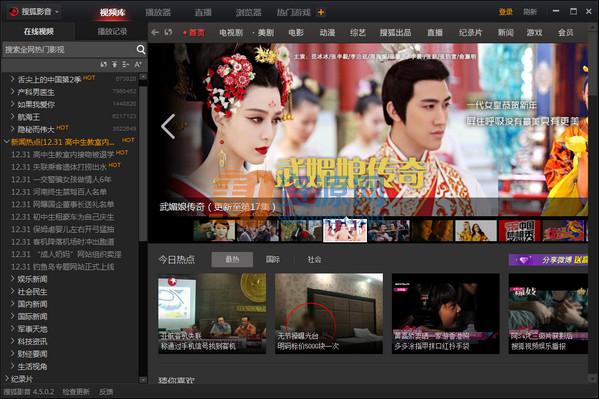Viewport: 599px width, 399px height.
Task: Click the font size A+ icon
Action: point(138,65)
